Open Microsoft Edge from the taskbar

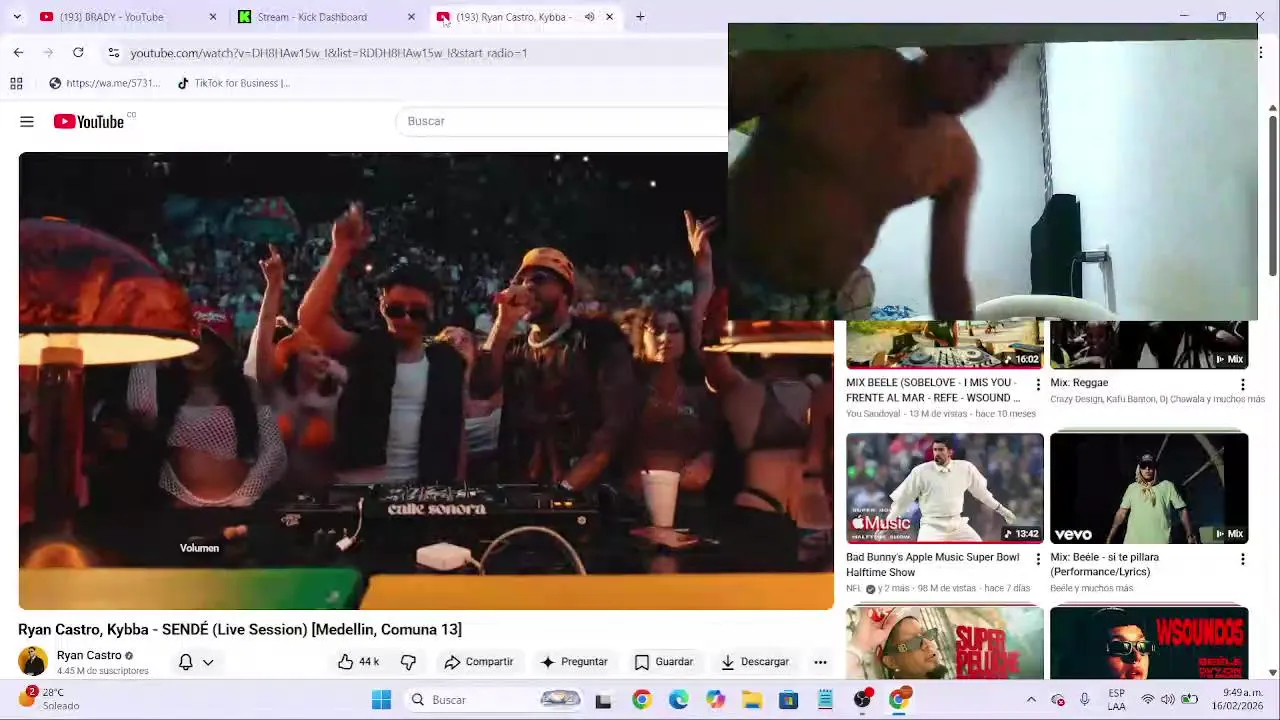coord(678,700)
